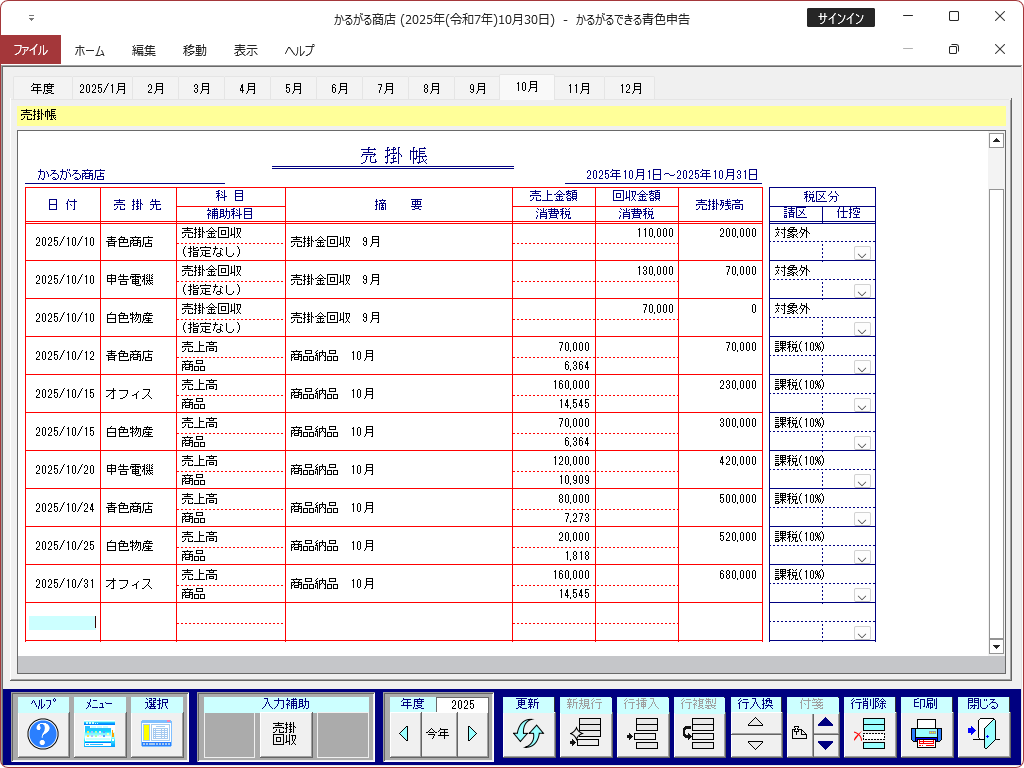This screenshot has width=1024, height=768.
Task: Click the 閉じる exit door icon
Action: tap(983, 735)
